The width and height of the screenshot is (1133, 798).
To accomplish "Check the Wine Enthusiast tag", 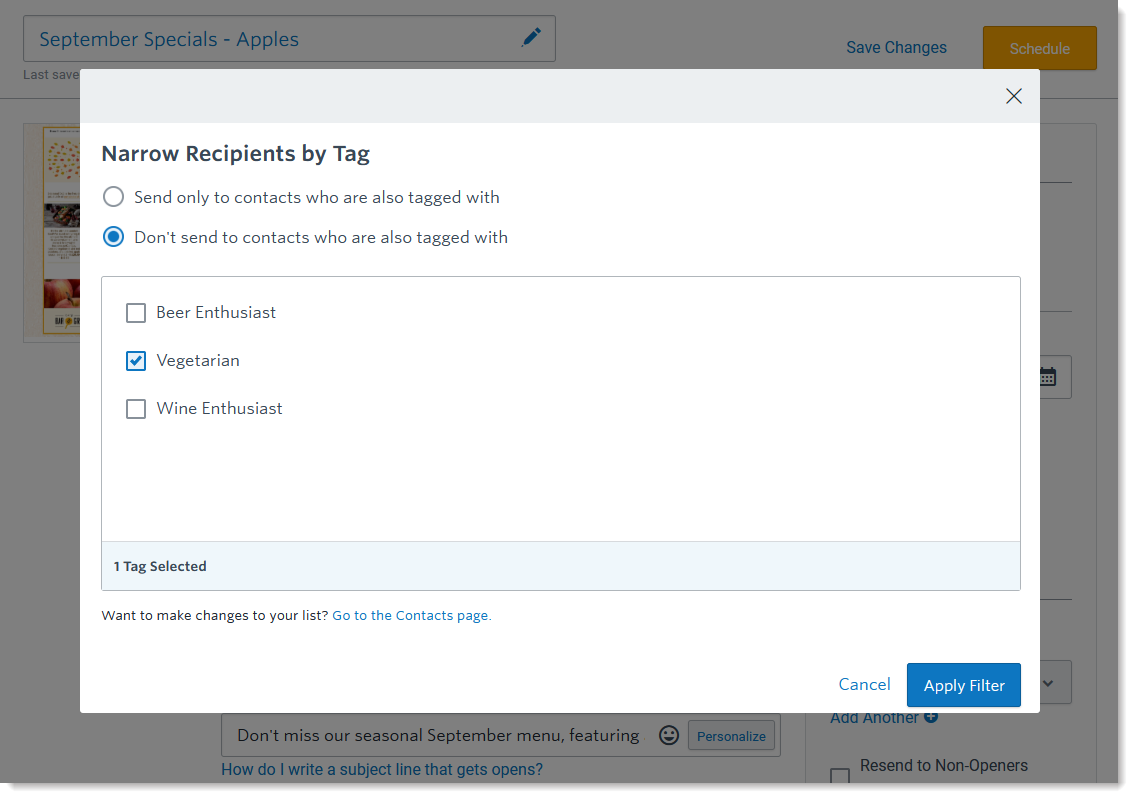I will click(x=136, y=408).
